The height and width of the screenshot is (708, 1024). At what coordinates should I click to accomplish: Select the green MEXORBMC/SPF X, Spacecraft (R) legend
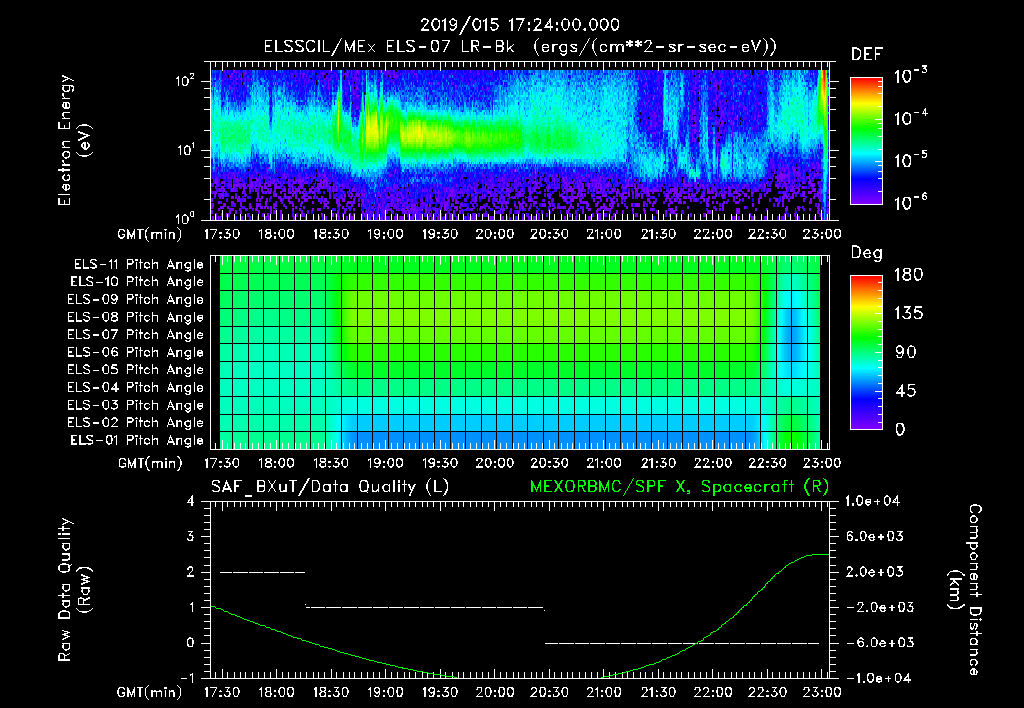point(679,487)
